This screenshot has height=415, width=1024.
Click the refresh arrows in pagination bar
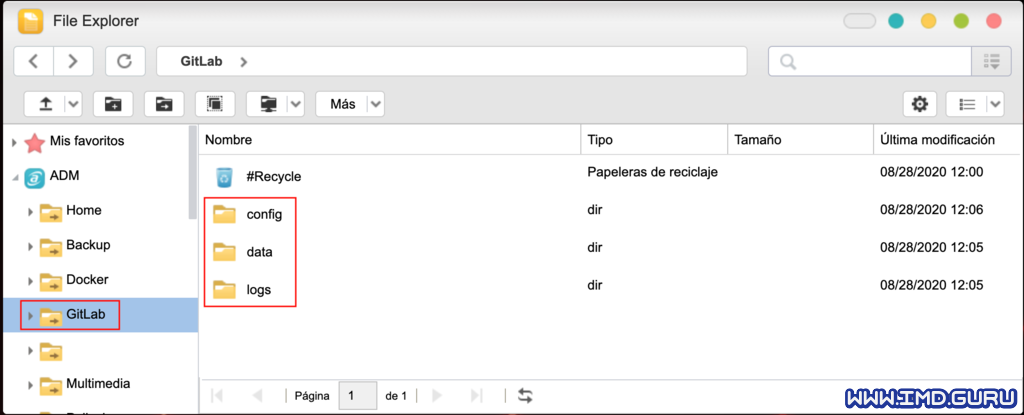tap(526, 396)
